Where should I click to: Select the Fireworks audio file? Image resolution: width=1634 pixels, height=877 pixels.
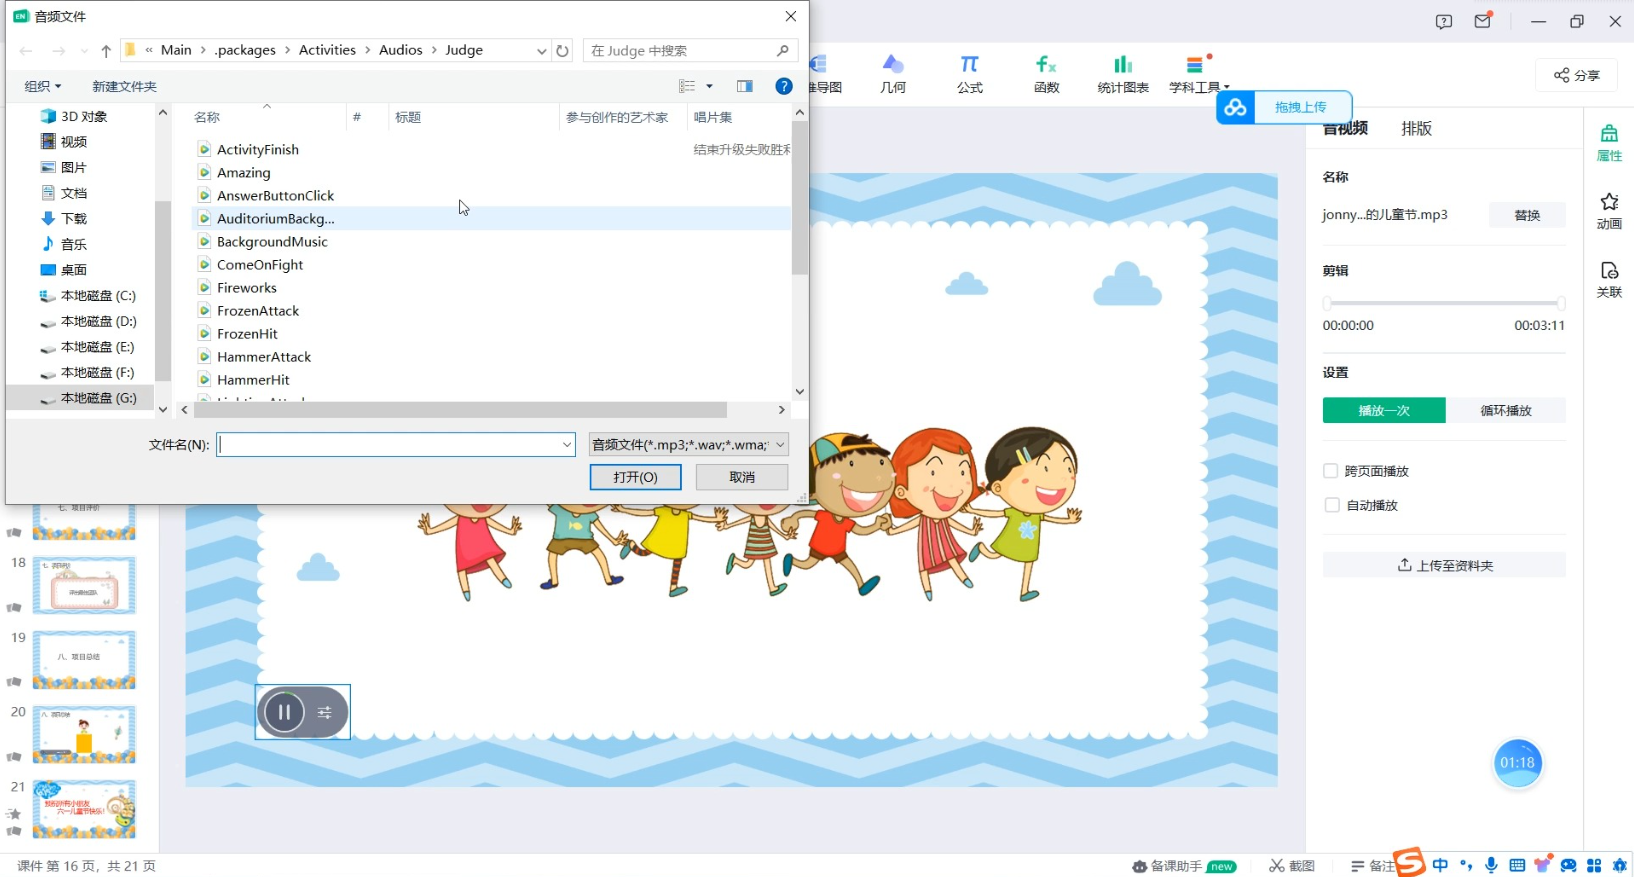pos(247,288)
